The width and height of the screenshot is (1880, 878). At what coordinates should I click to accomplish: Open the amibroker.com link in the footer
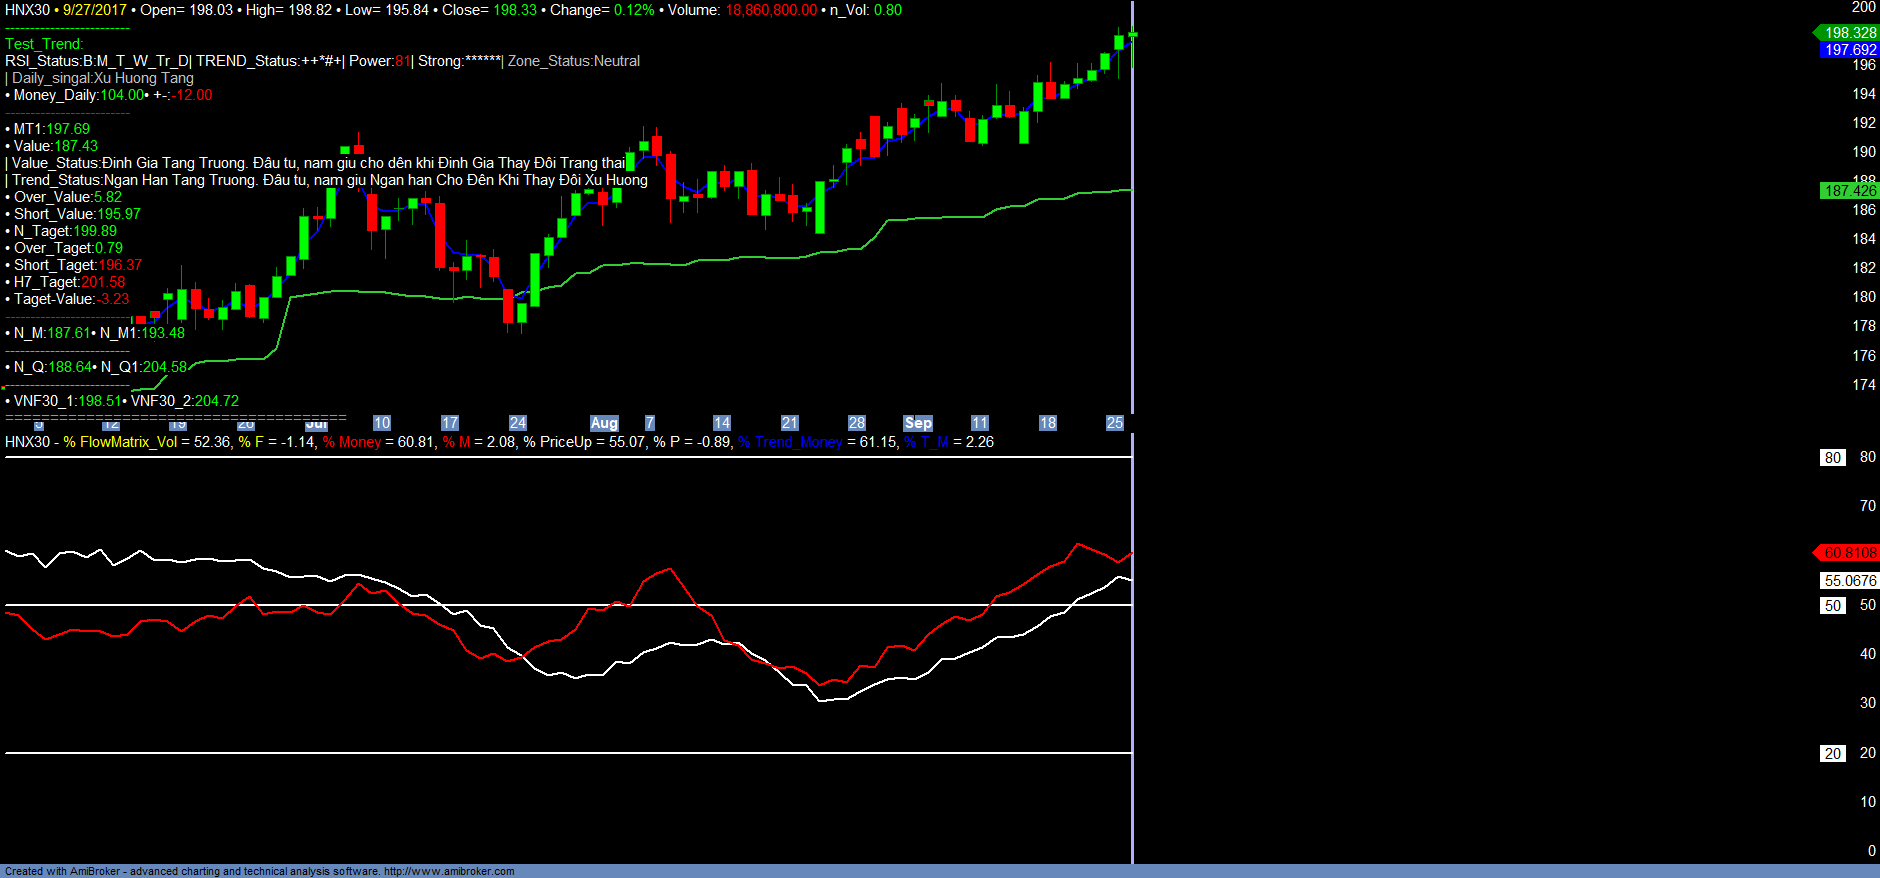tap(449, 871)
